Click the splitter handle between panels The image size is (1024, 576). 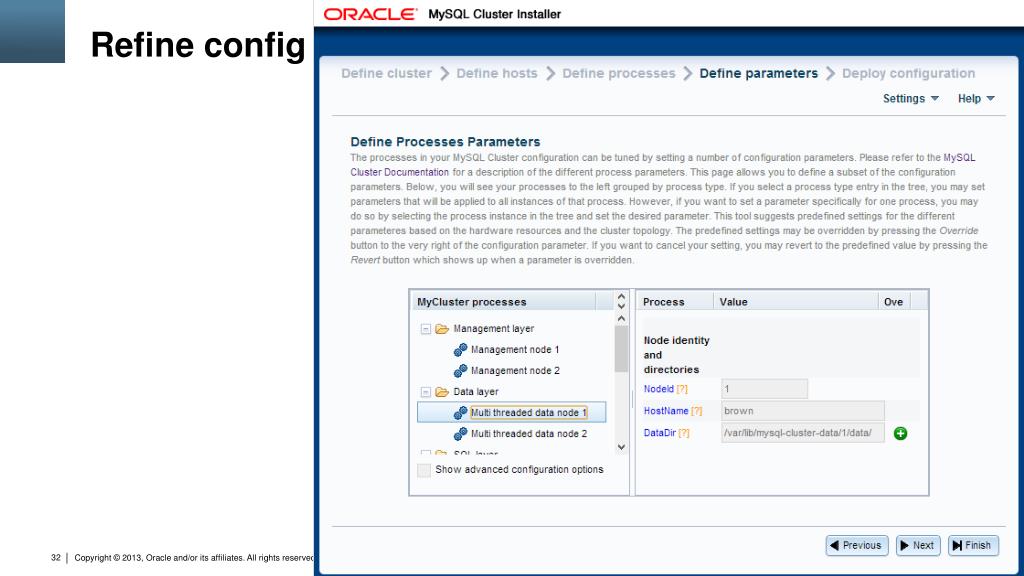point(632,398)
